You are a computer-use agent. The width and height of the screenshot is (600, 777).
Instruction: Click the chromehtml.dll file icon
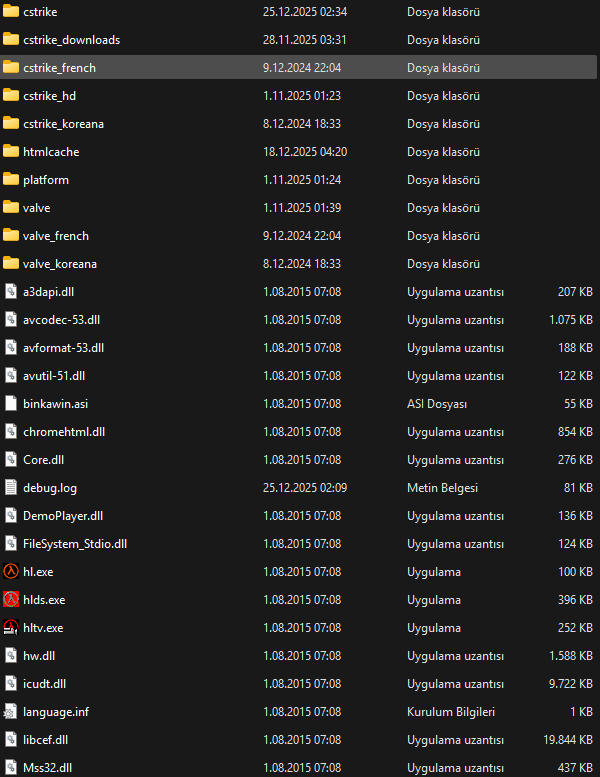(x=11, y=432)
